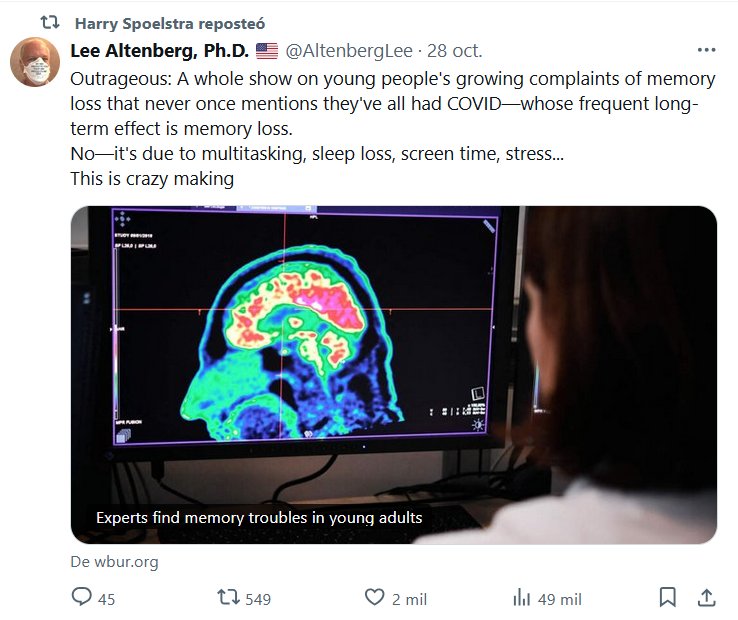Click the 'Experts find memory troubles' caption
The height and width of the screenshot is (620, 738).
259,517
